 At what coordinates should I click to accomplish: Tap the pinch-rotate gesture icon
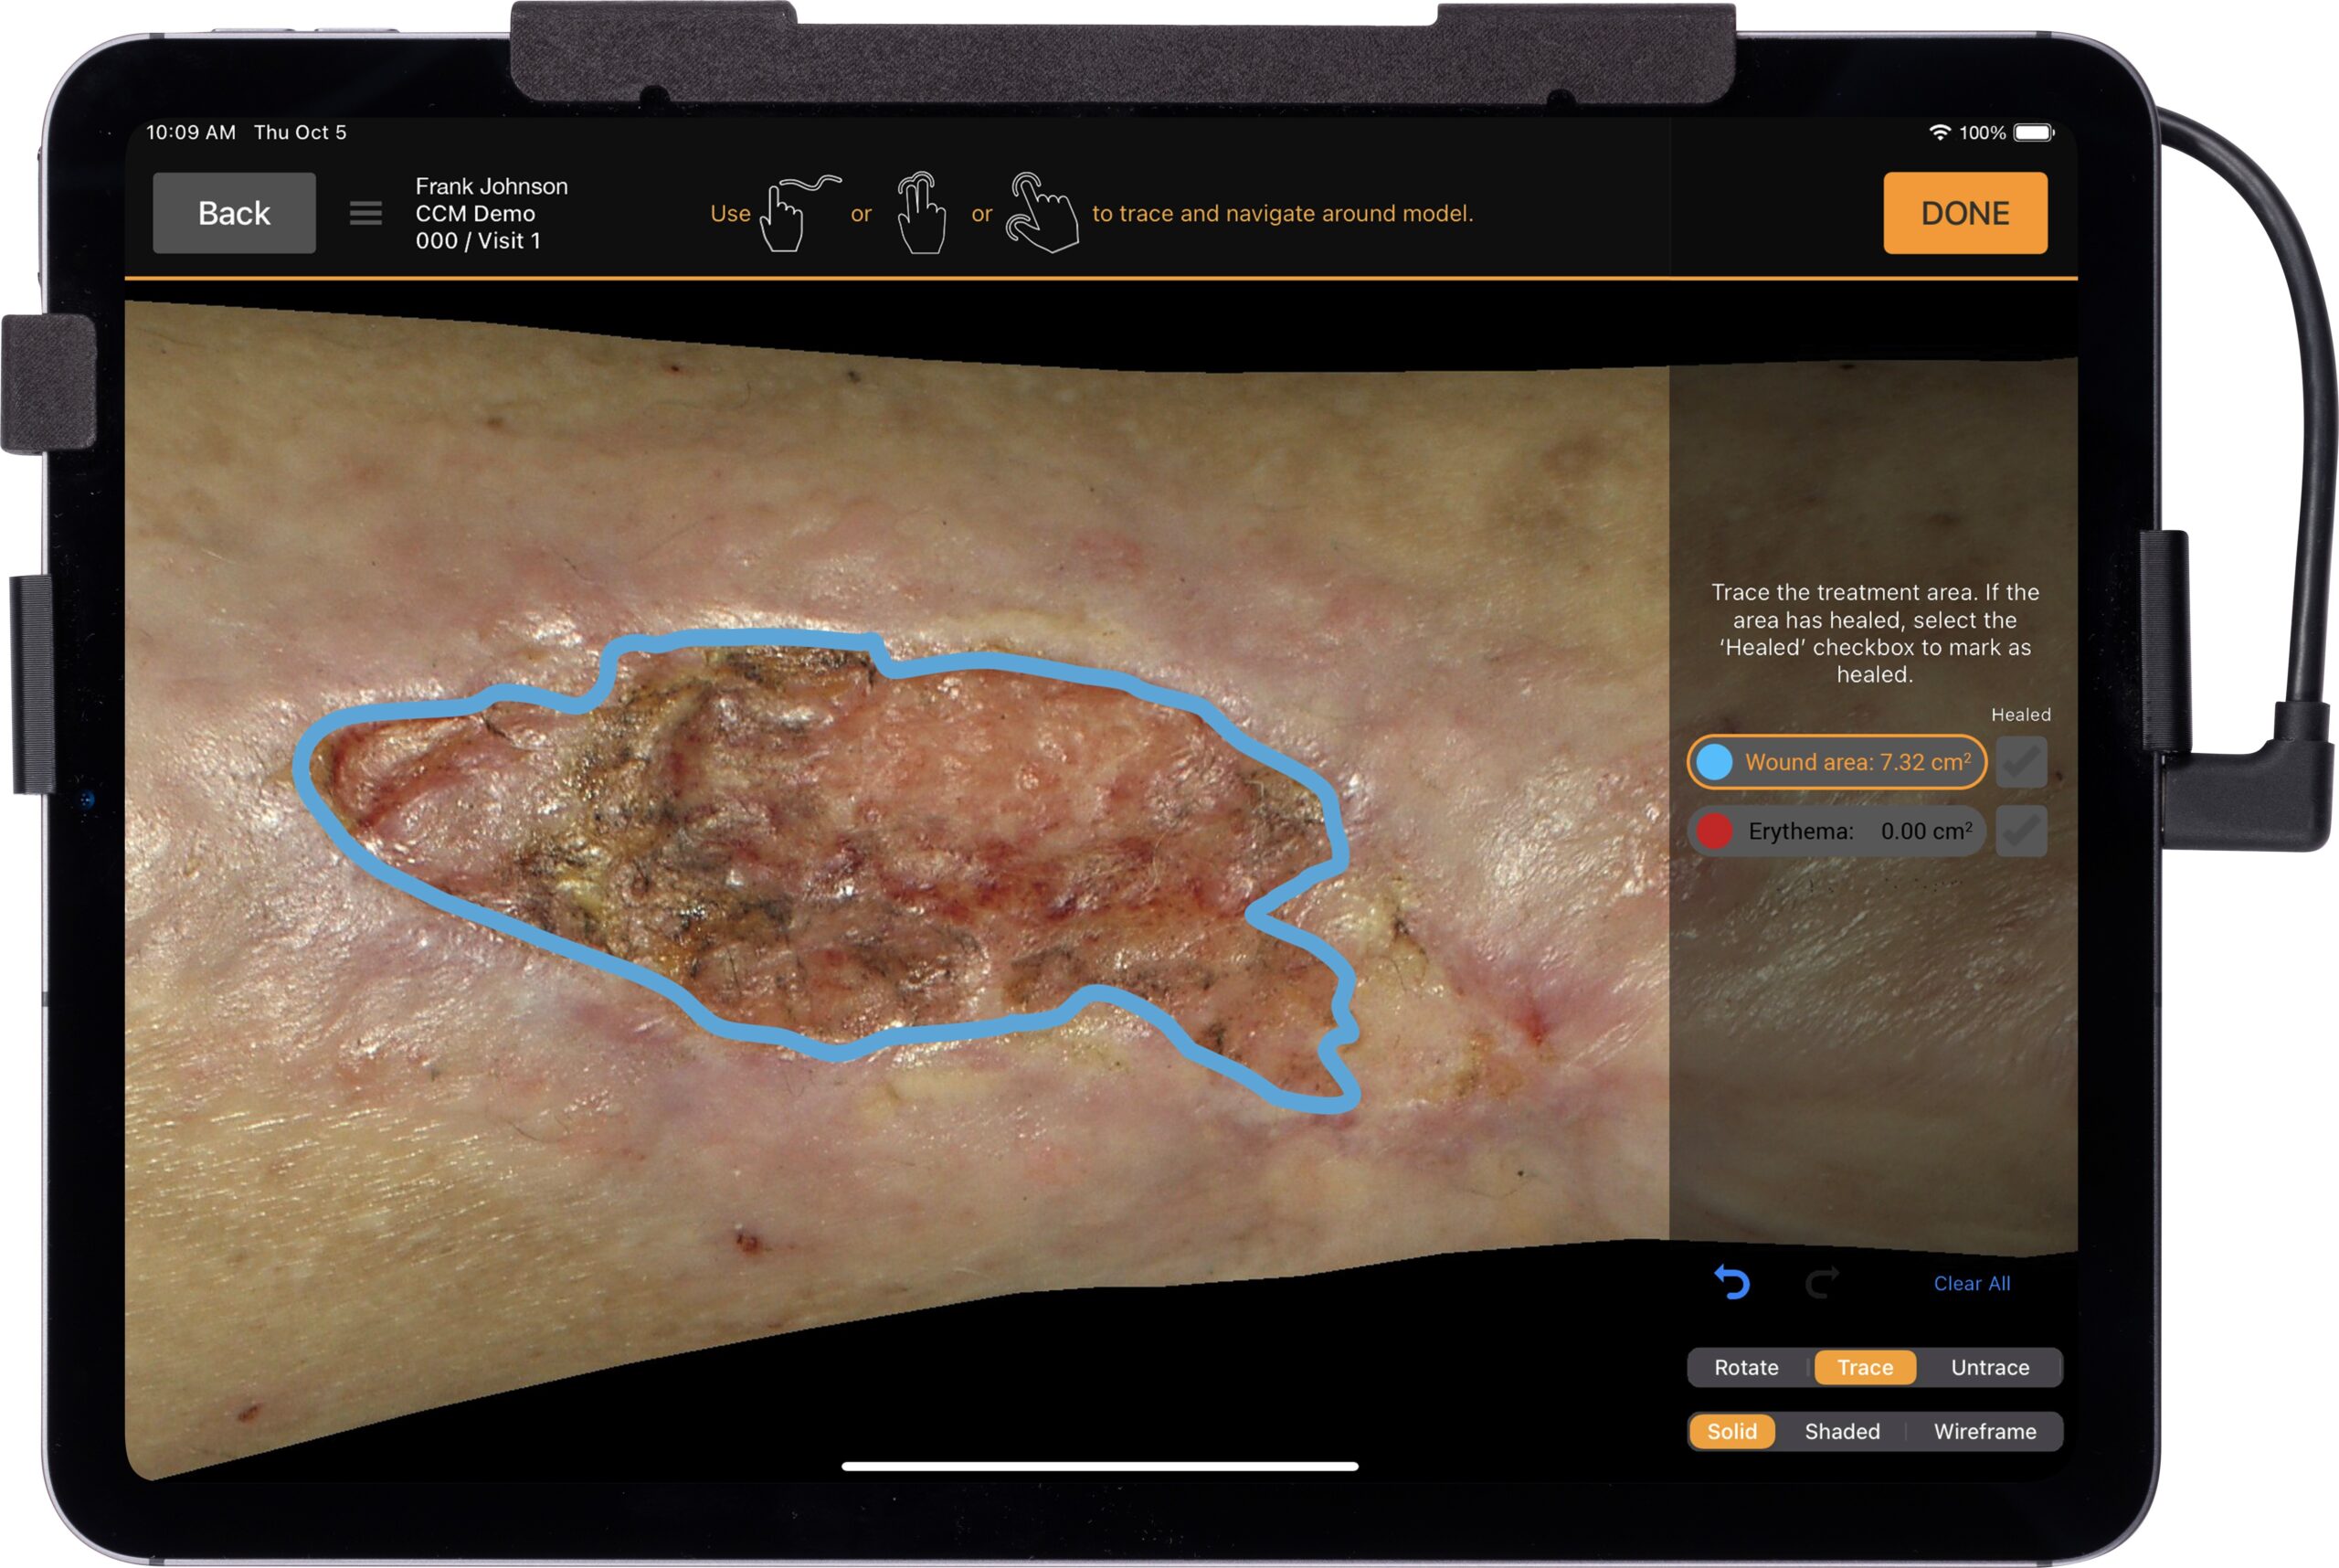tap(1042, 213)
